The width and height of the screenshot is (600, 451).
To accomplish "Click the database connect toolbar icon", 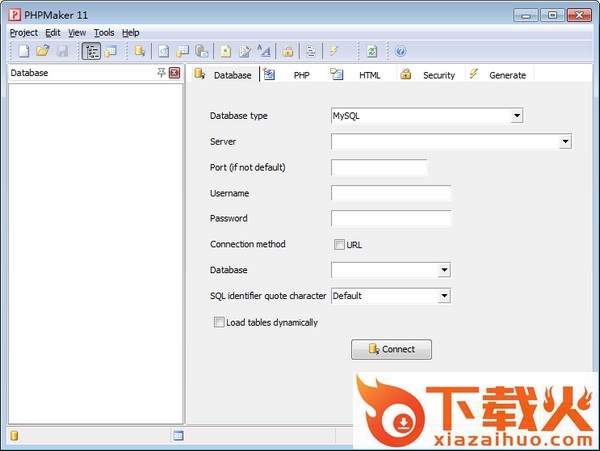I will tap(140, 51).
